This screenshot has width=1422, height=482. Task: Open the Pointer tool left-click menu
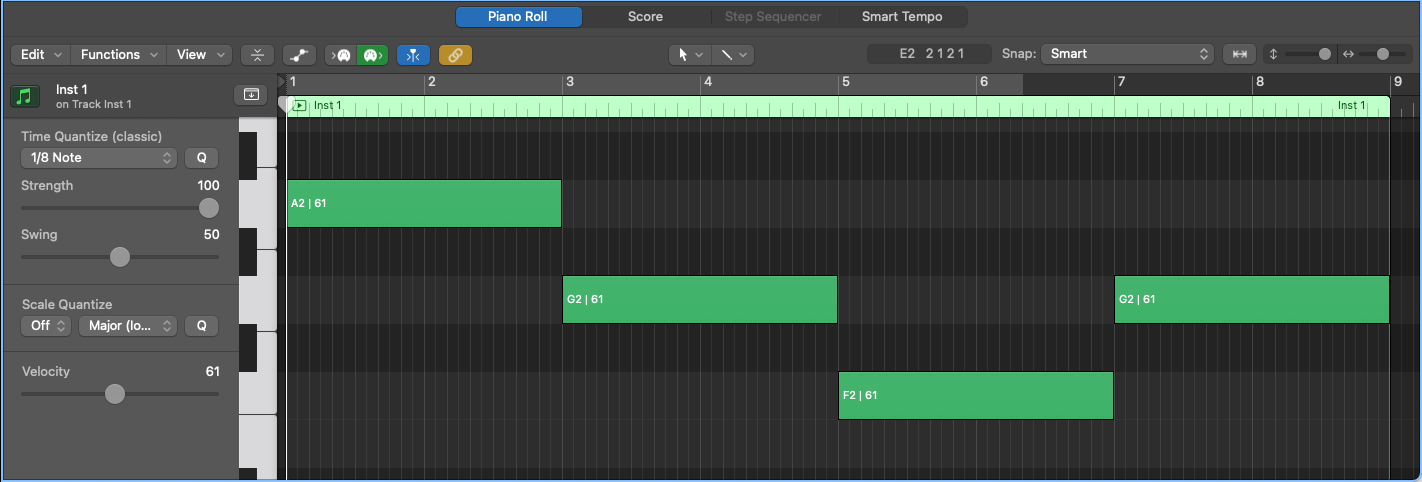[689, 55]
